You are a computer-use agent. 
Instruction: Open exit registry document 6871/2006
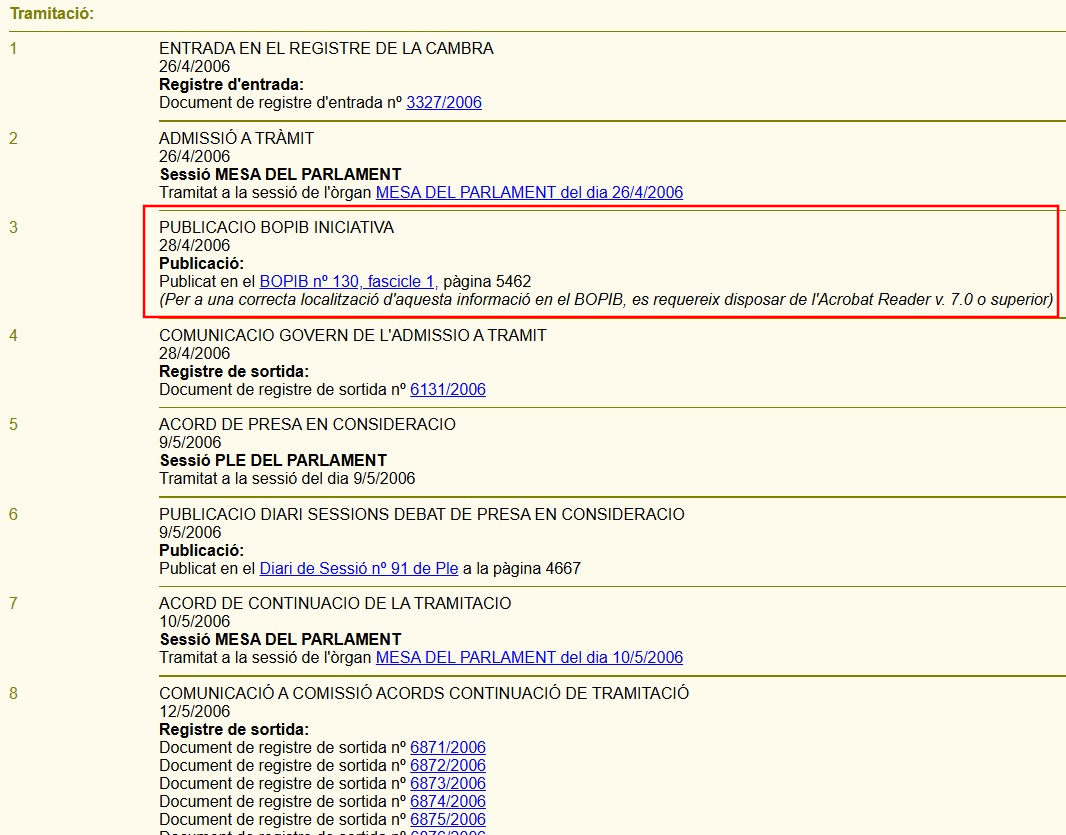448,747
